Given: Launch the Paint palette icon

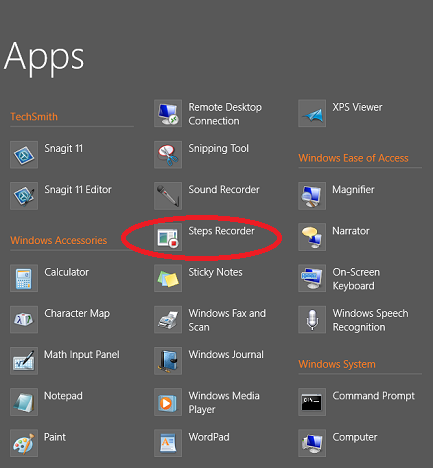Looking at the screenshot, I should coord(24,443).
